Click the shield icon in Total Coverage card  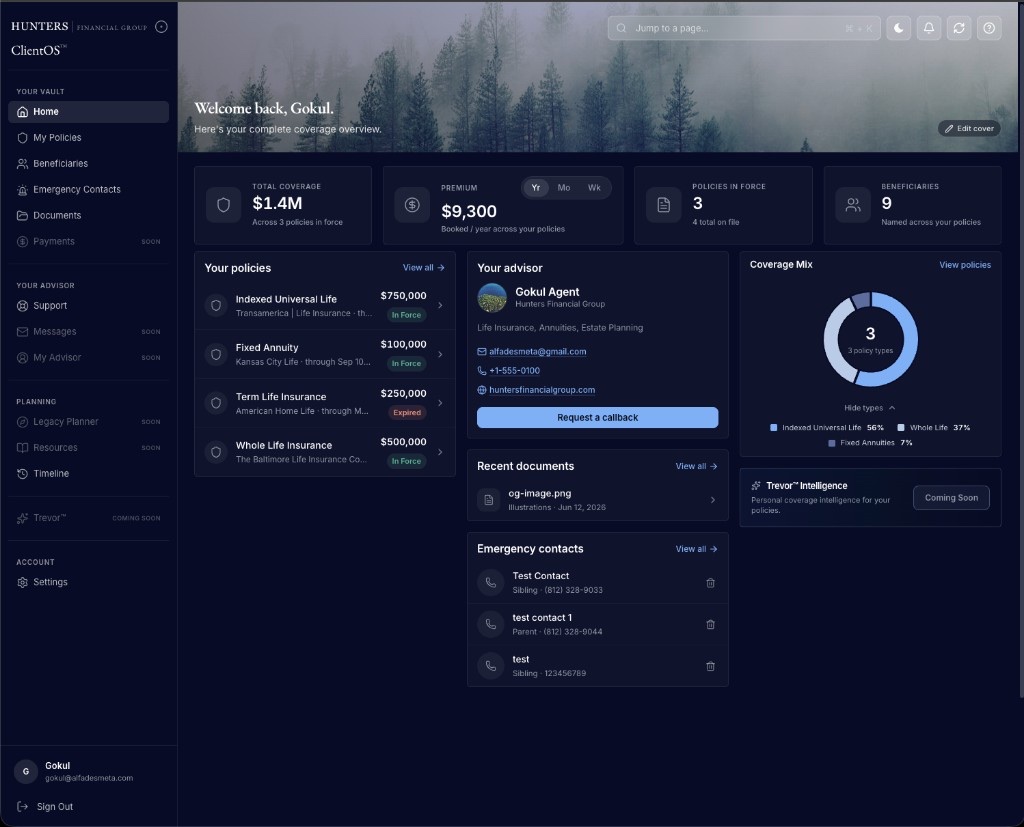coord(223,205)
